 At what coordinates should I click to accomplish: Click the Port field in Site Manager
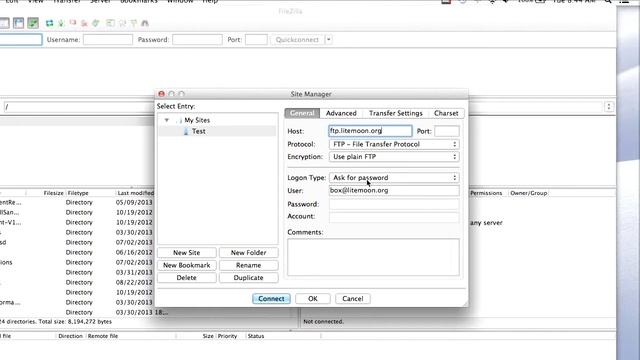(447, 131)
